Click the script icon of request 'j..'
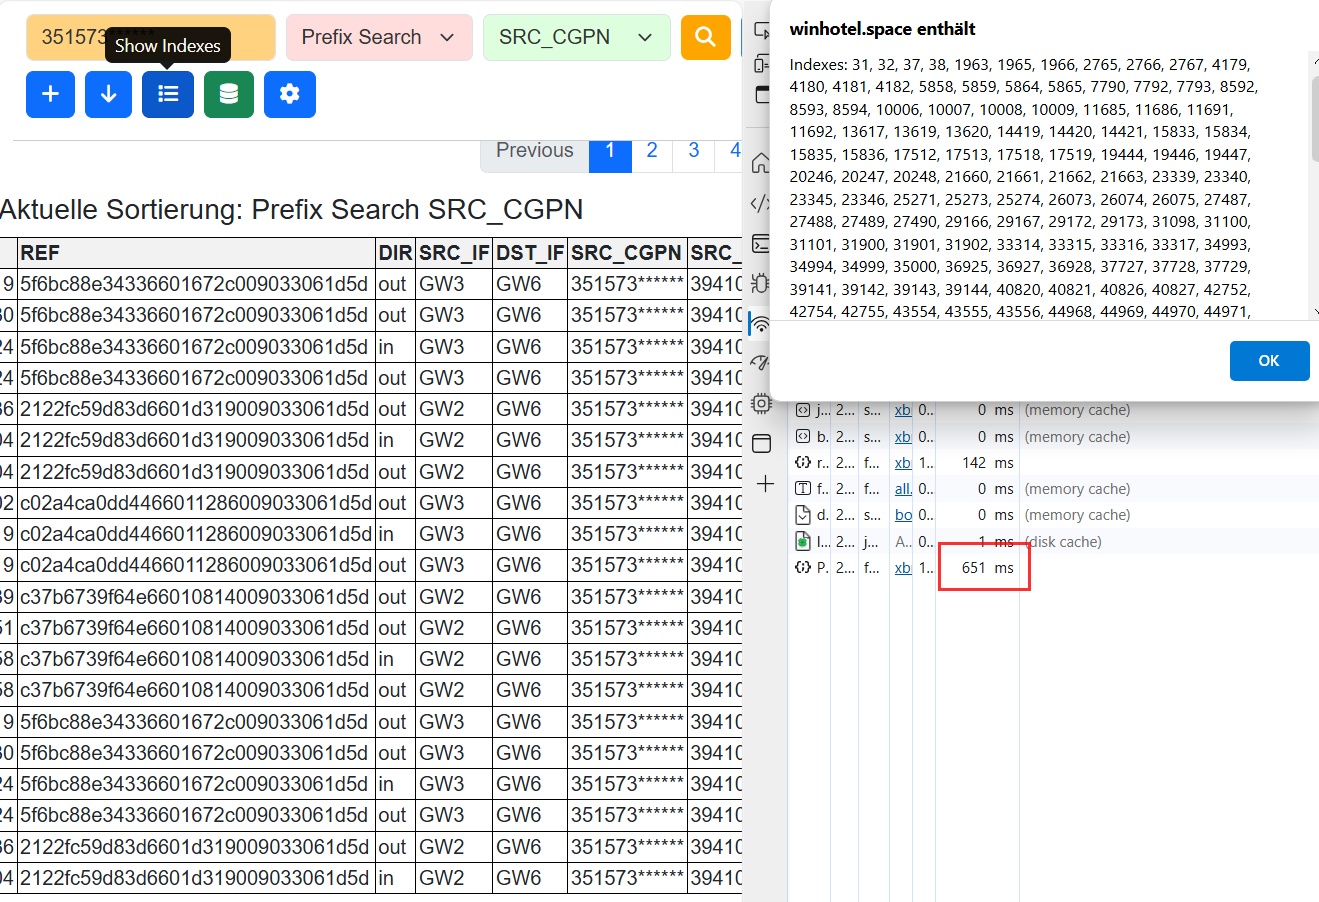Screen dimensions: 1319x902 tap(802, 410)
